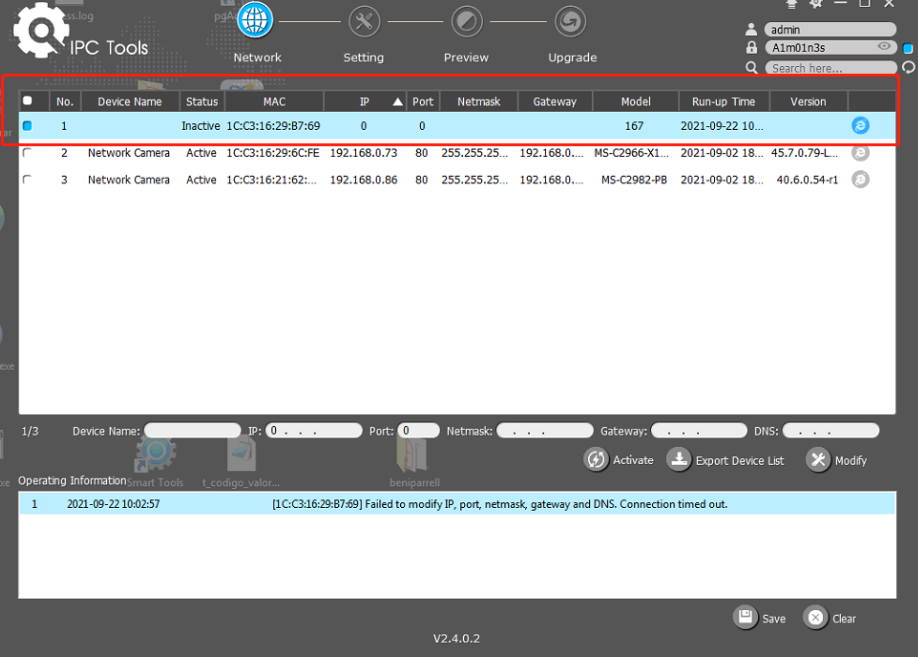This screenshot has height=657, width=918.
Task: Click the Netmask input field
Action: click(544, 431)
